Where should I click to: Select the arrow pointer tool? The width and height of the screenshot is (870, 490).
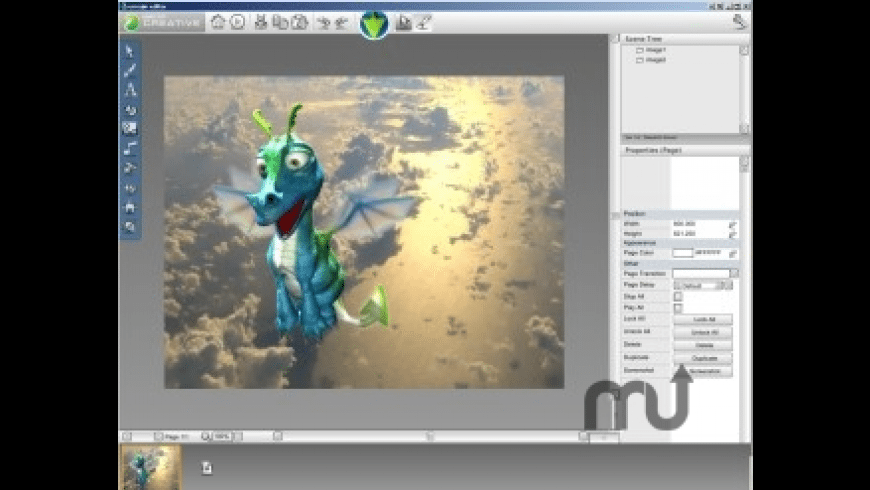(x=130, y=50)
